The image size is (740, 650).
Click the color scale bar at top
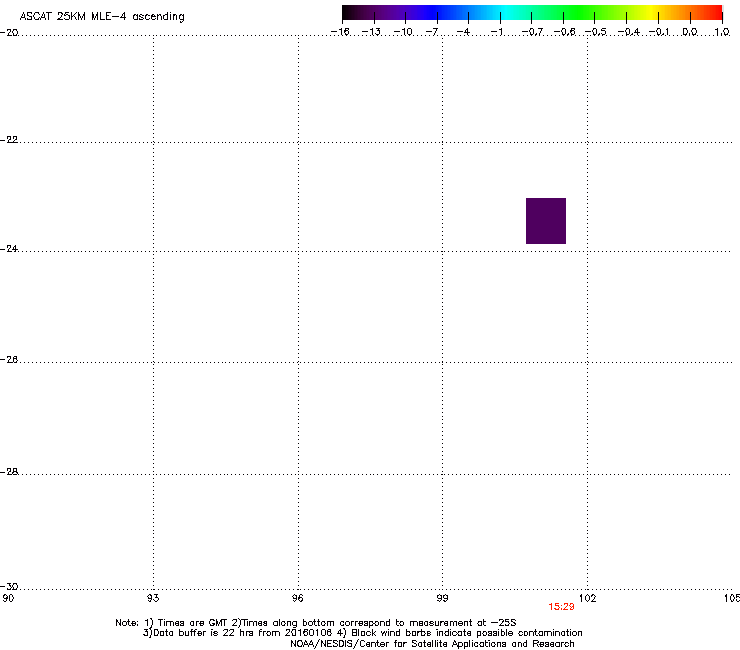pos(532,13)
